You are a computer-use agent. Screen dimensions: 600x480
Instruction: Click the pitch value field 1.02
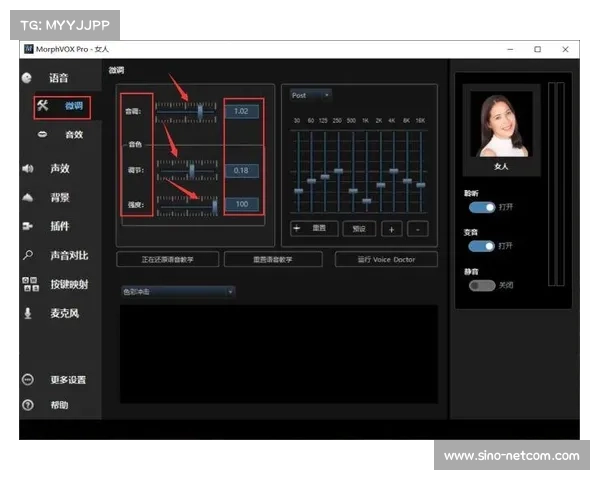point(241,111)
